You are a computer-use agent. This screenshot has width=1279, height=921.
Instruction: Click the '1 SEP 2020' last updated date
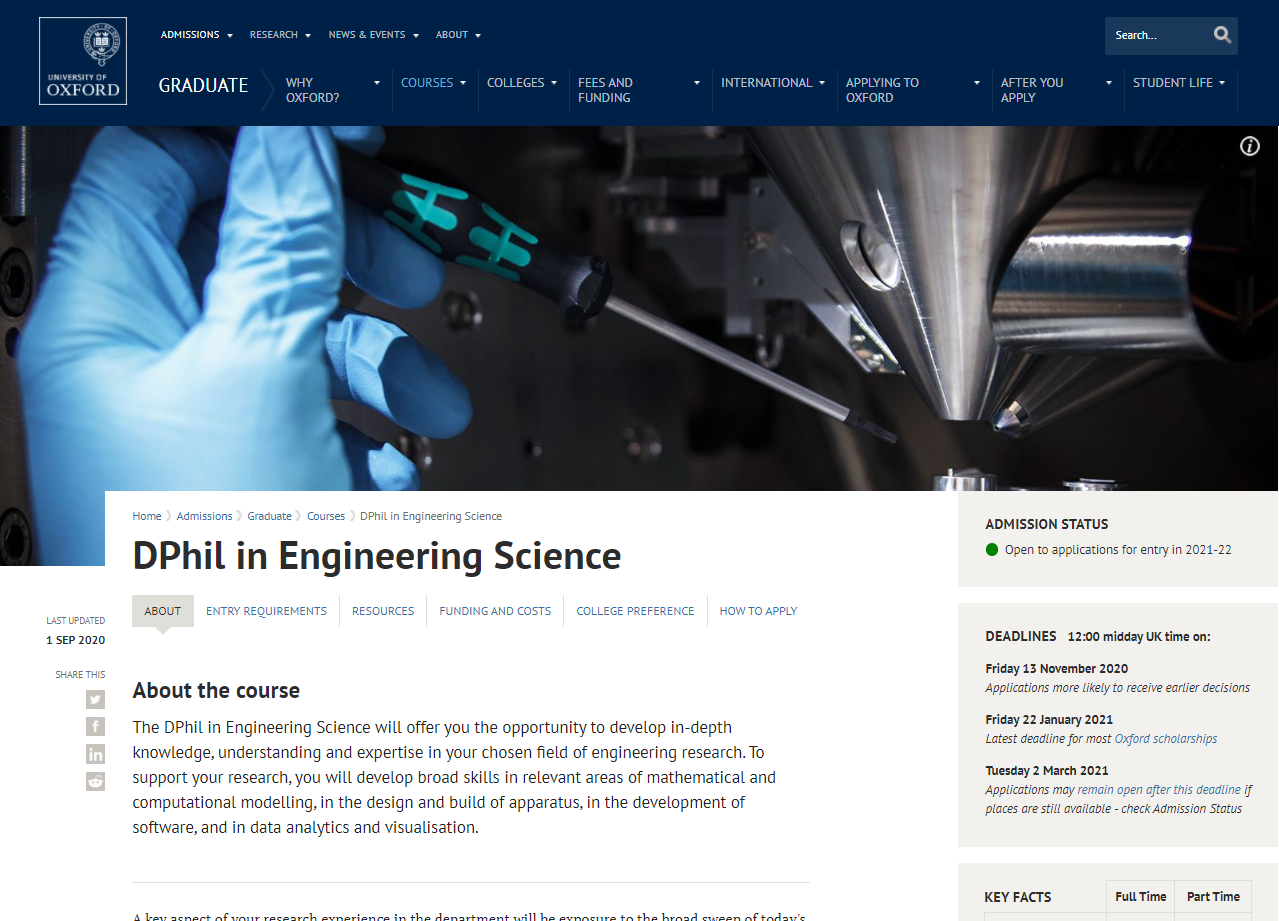(75, 641)
